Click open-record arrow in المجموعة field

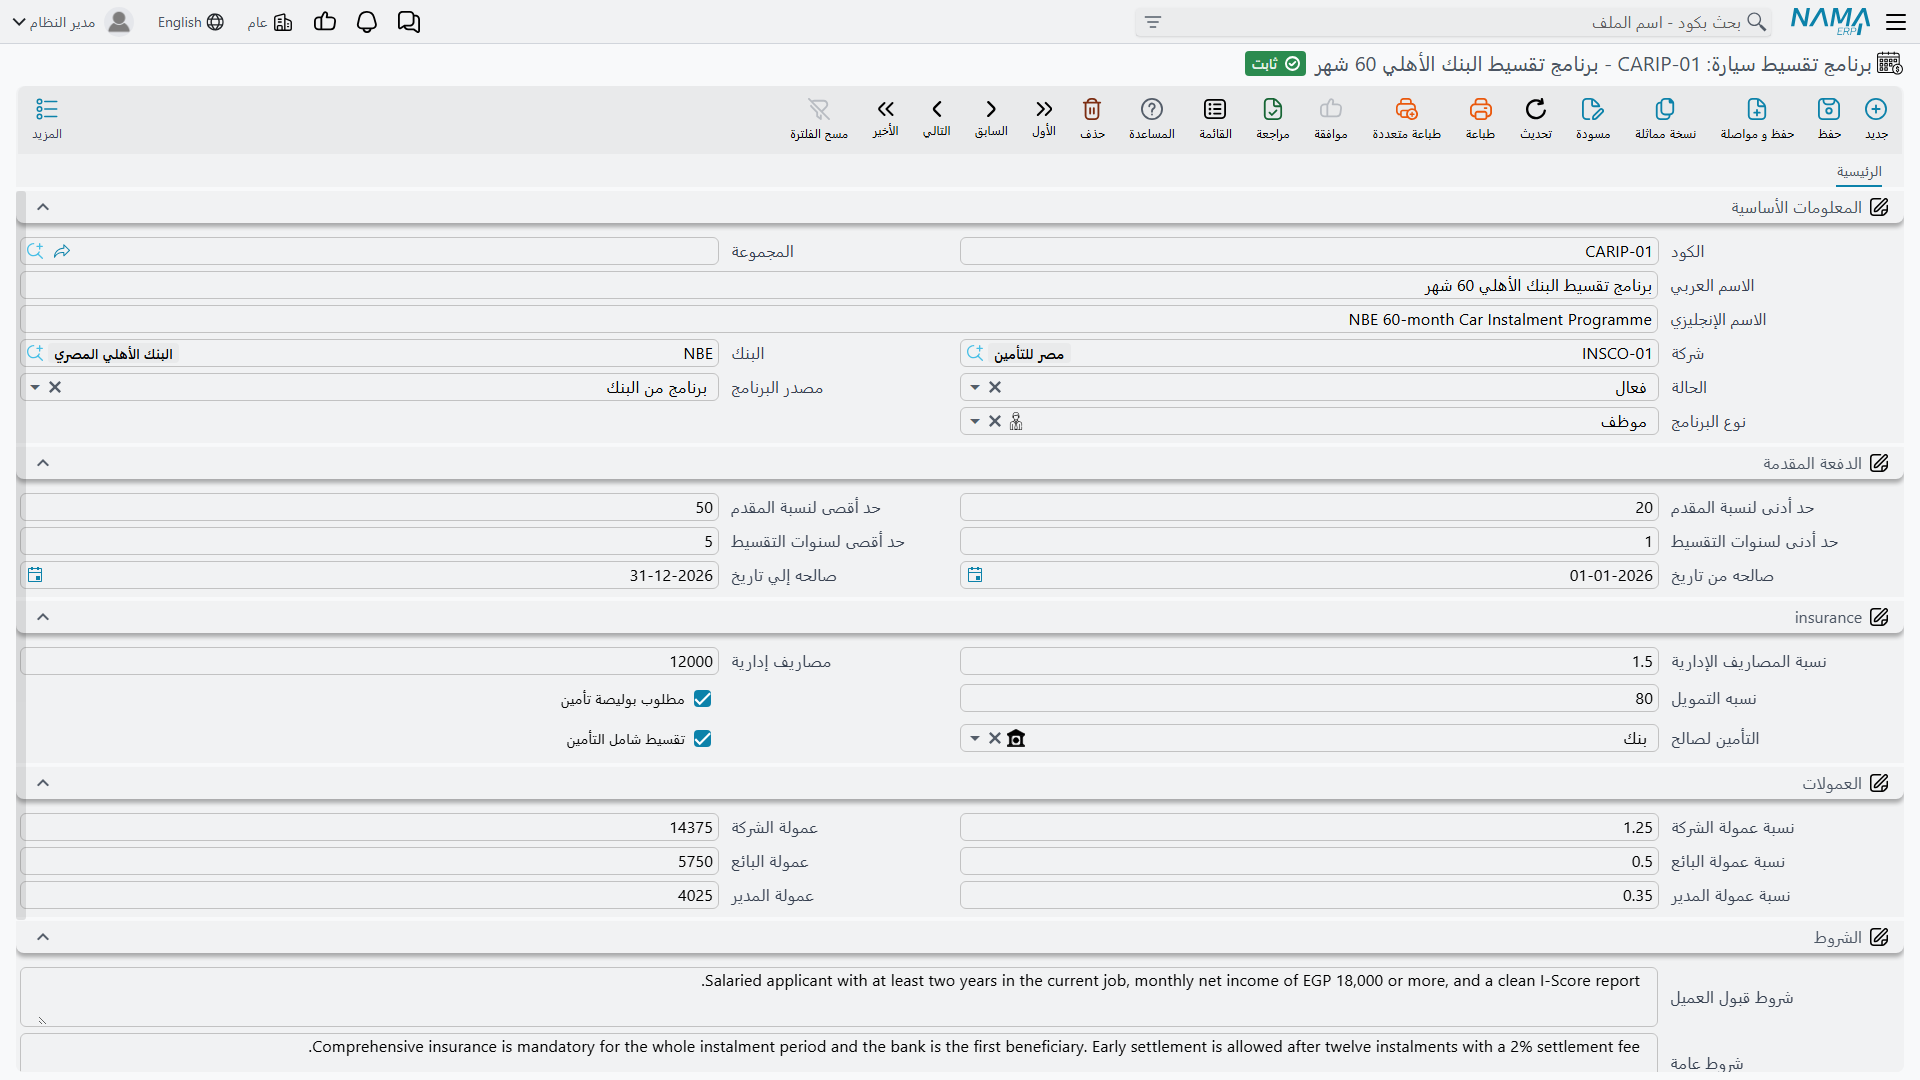tap(62, 251)
